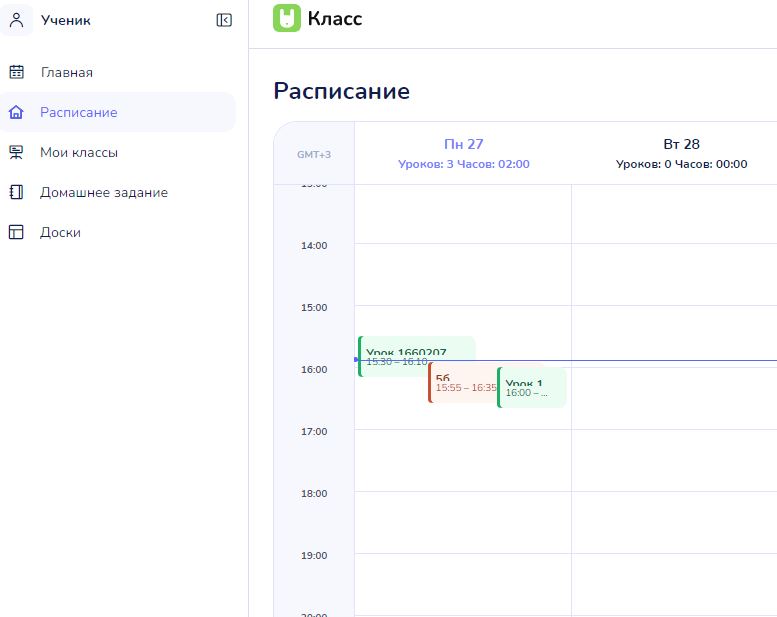Viewport: 777px width, 617px height.
Task: Click the Расписание house icon
Action: (x=16, y=112)
